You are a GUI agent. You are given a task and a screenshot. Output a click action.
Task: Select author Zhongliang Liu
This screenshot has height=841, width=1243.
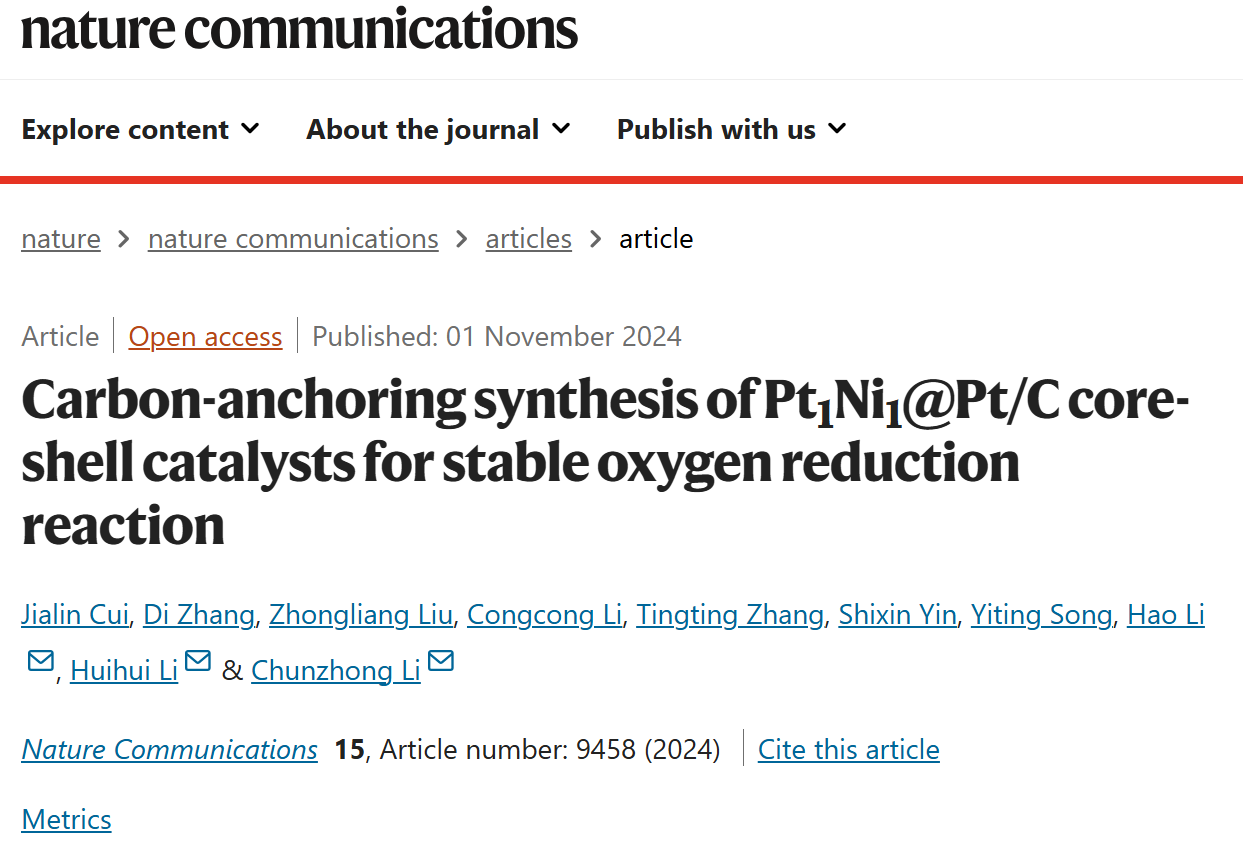[361, 614]
